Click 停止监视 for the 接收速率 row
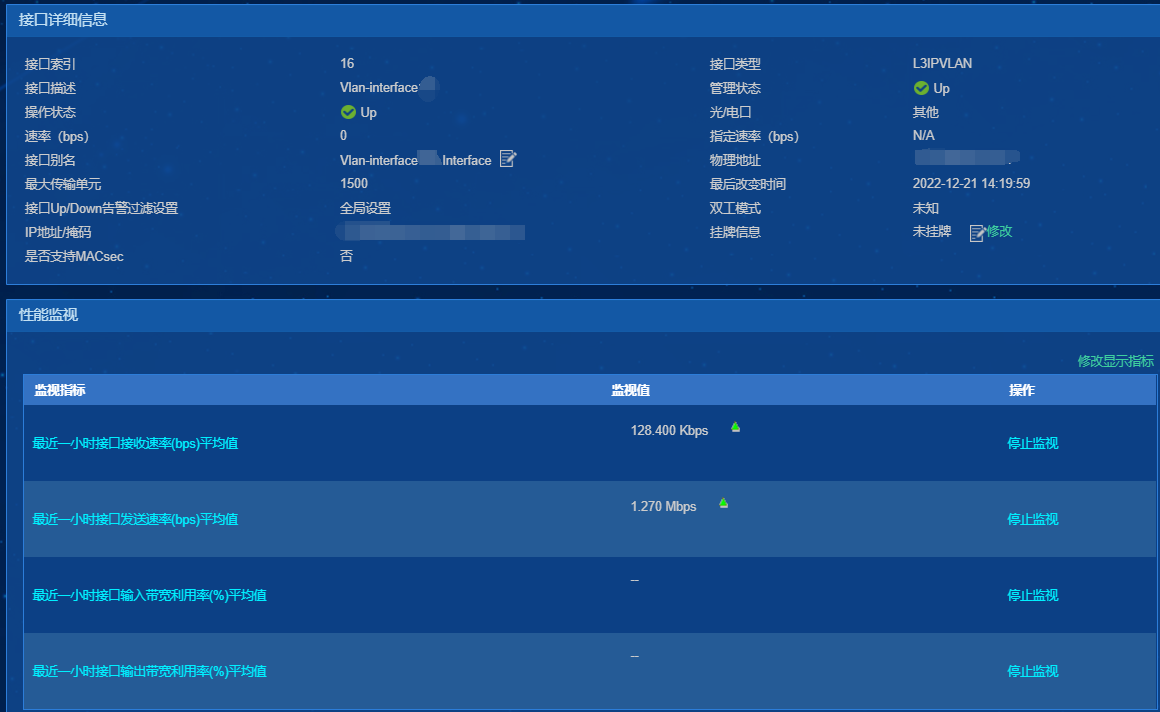 pos(1033,443)
